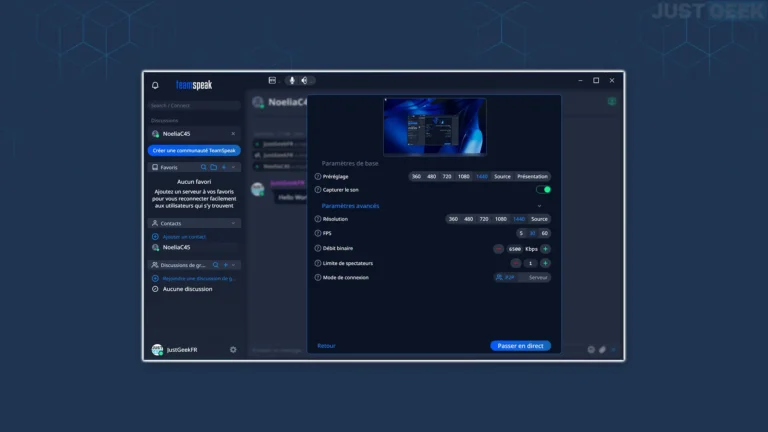
Task: Select 60 FPS option
Action: [x=545, y=233]
